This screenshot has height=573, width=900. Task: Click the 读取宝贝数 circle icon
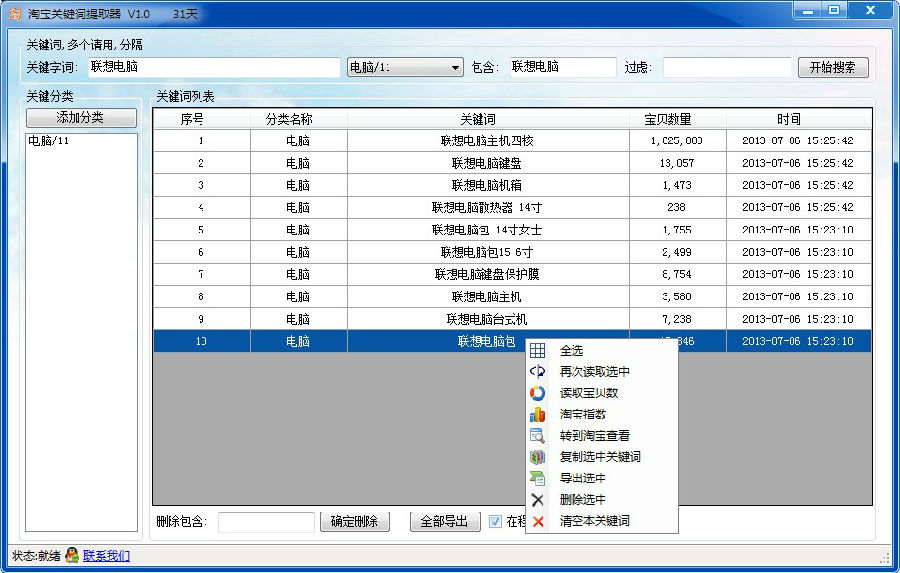538,393
